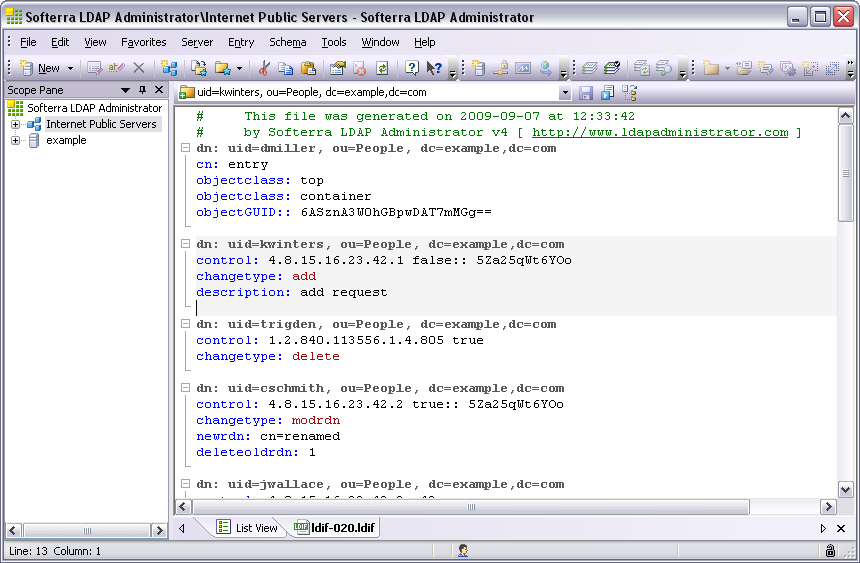Open the Properties toolbar icon

pos(337,68)
